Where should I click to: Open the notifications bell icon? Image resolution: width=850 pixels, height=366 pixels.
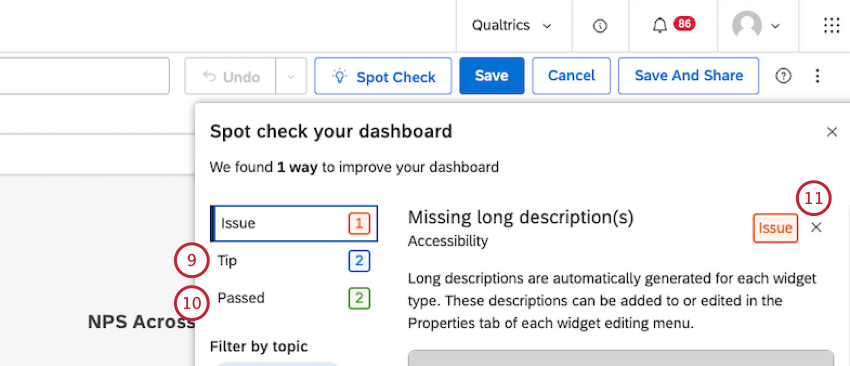660,25
